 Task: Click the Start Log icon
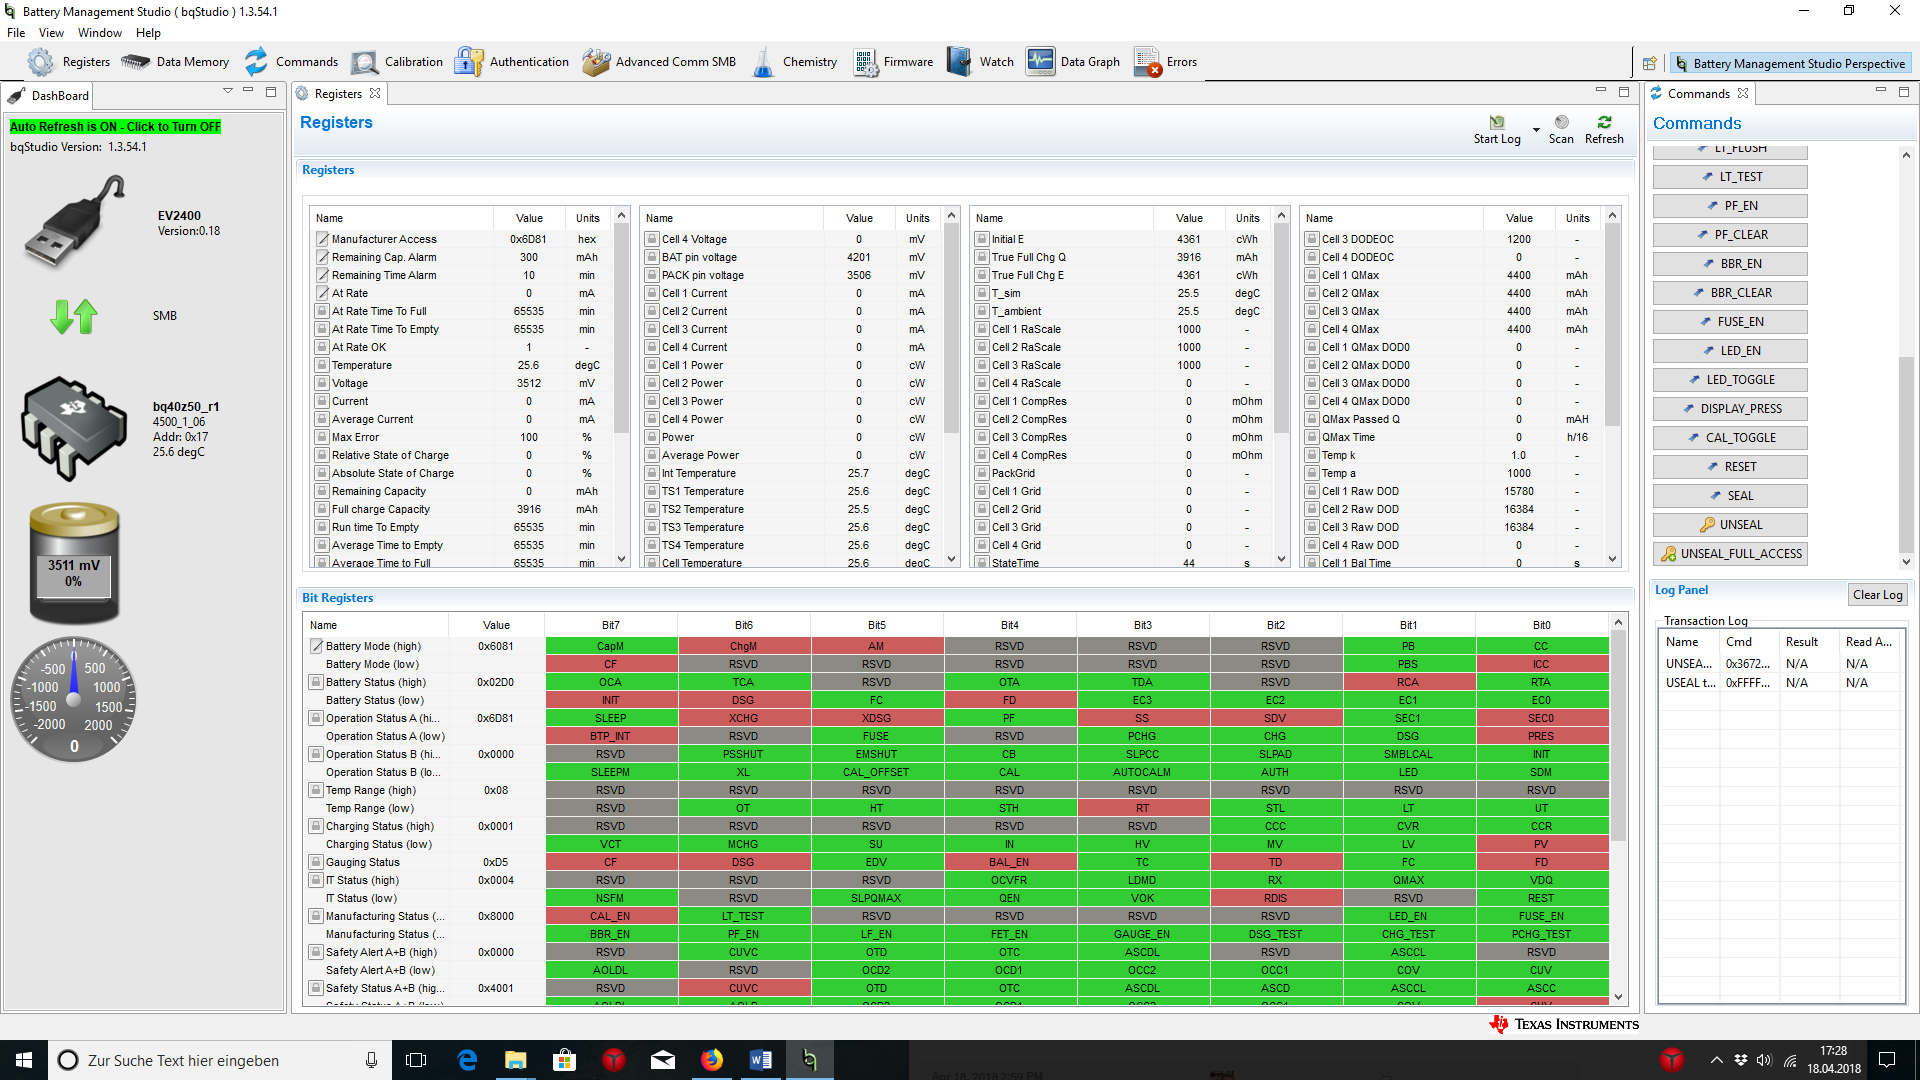coord(1497,123)
